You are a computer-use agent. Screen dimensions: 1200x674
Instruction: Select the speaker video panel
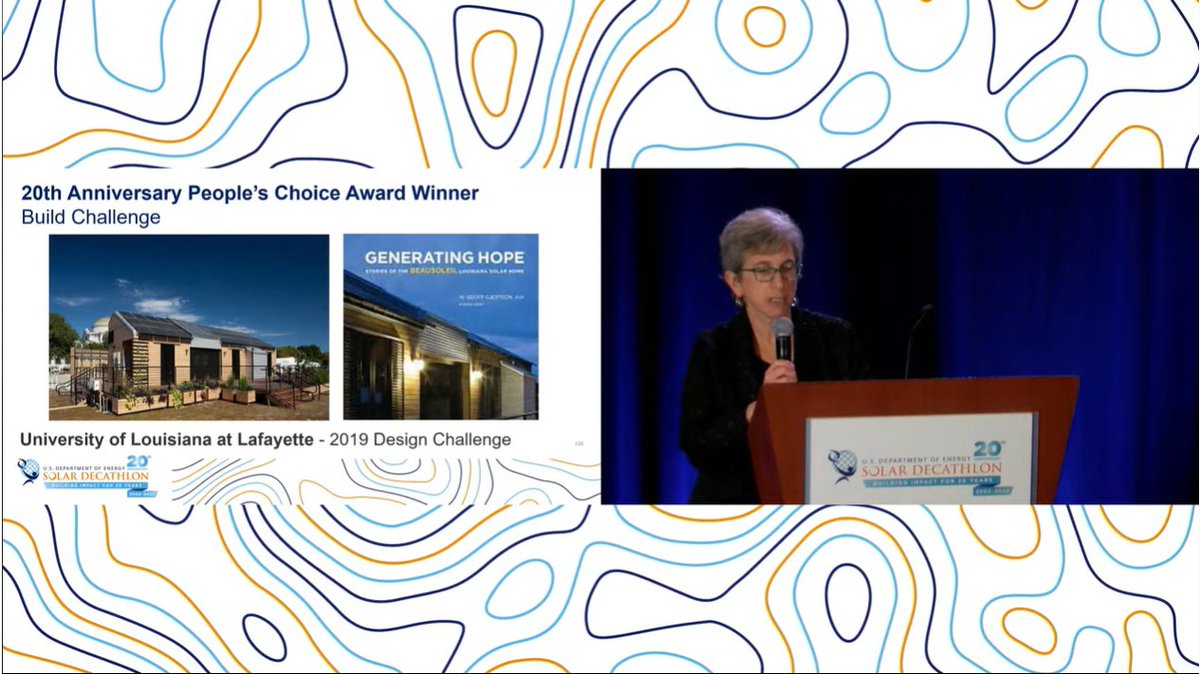point(899,336)
